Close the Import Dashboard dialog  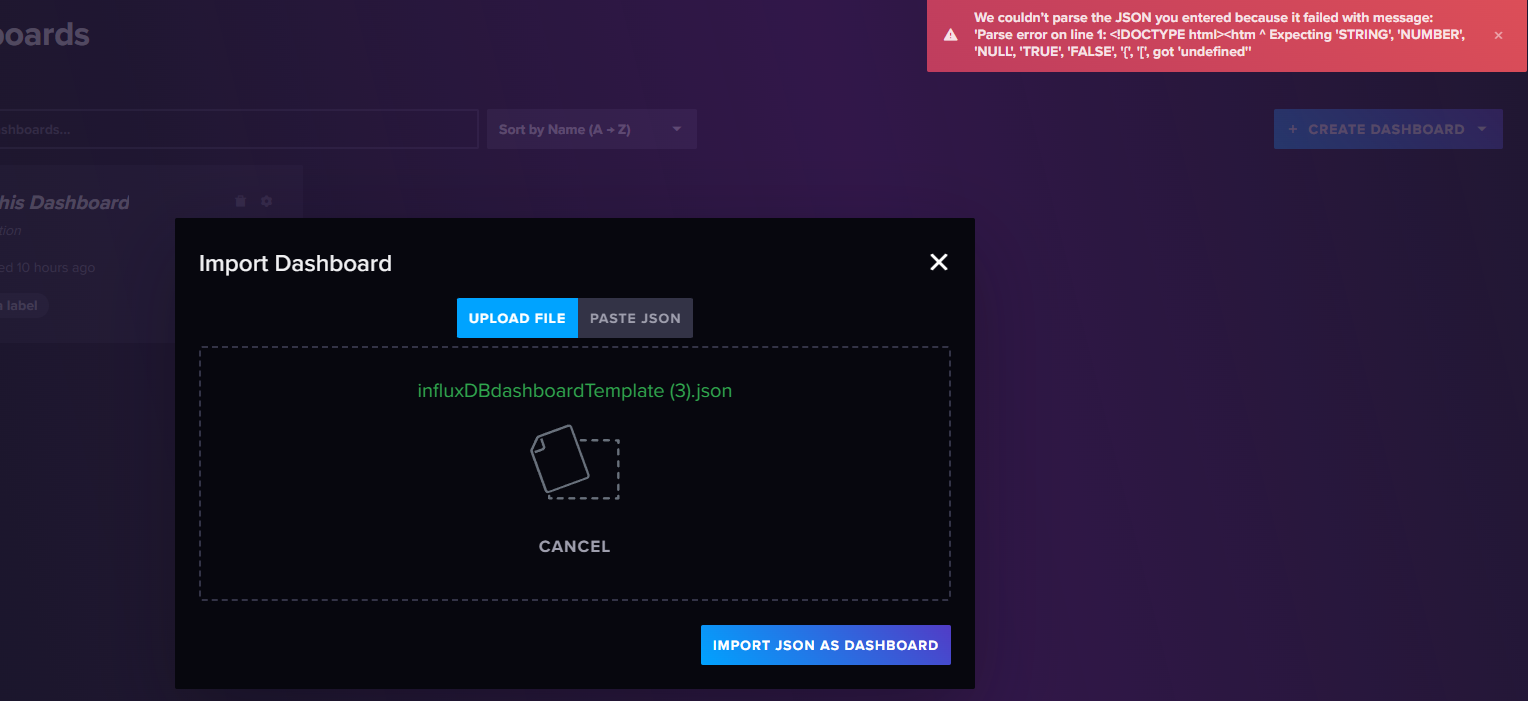(938, 262)
